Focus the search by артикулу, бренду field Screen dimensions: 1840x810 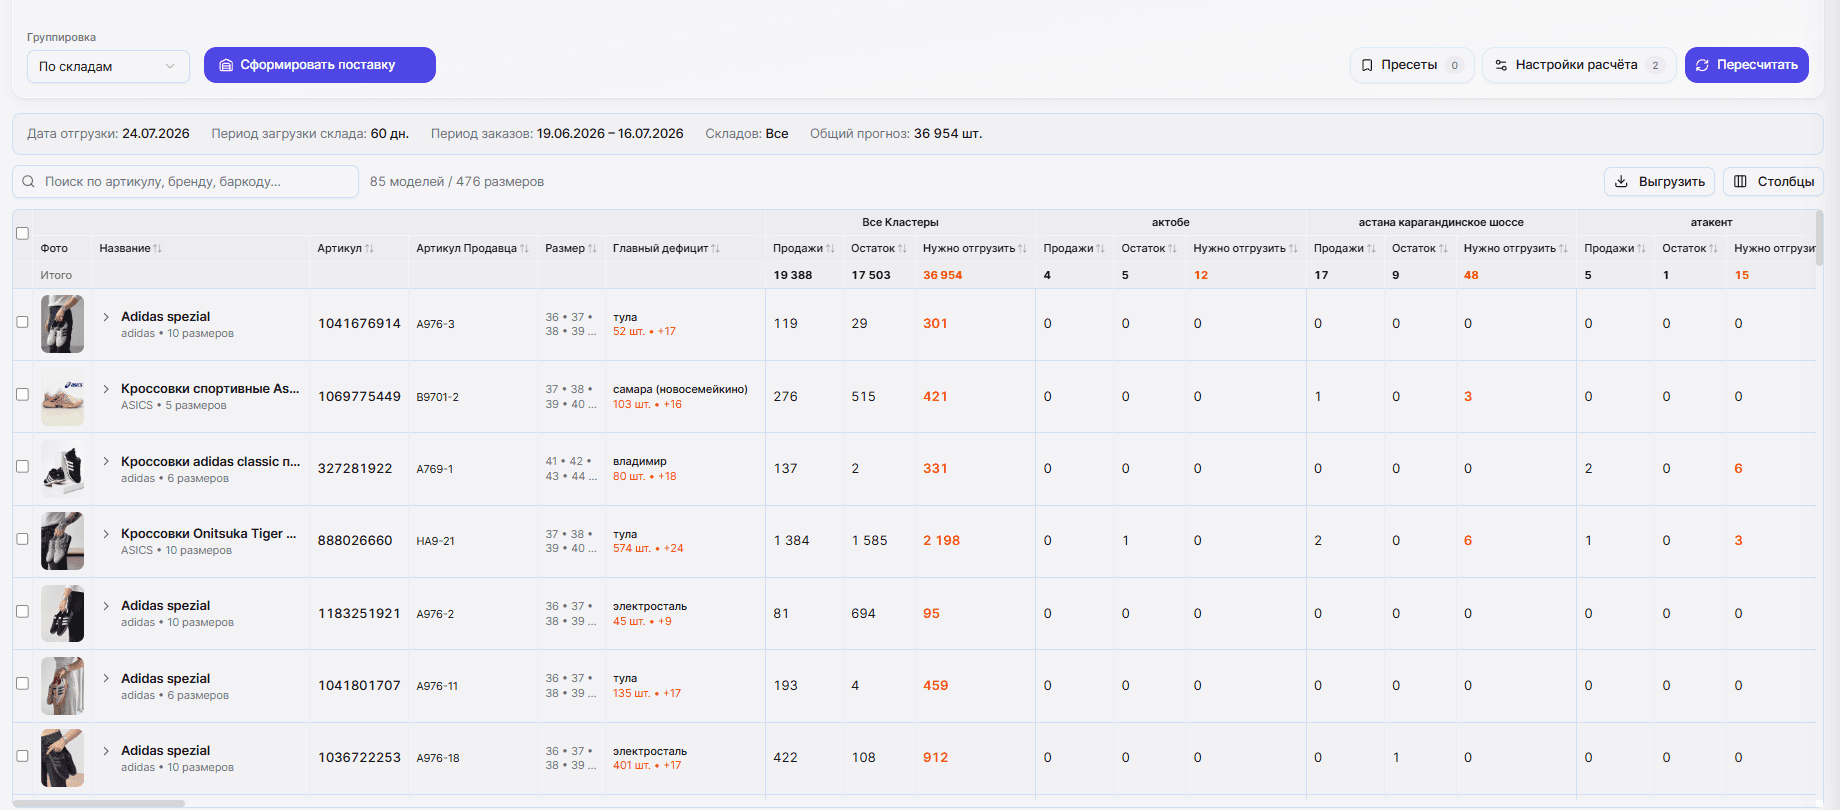click(185, 182)
